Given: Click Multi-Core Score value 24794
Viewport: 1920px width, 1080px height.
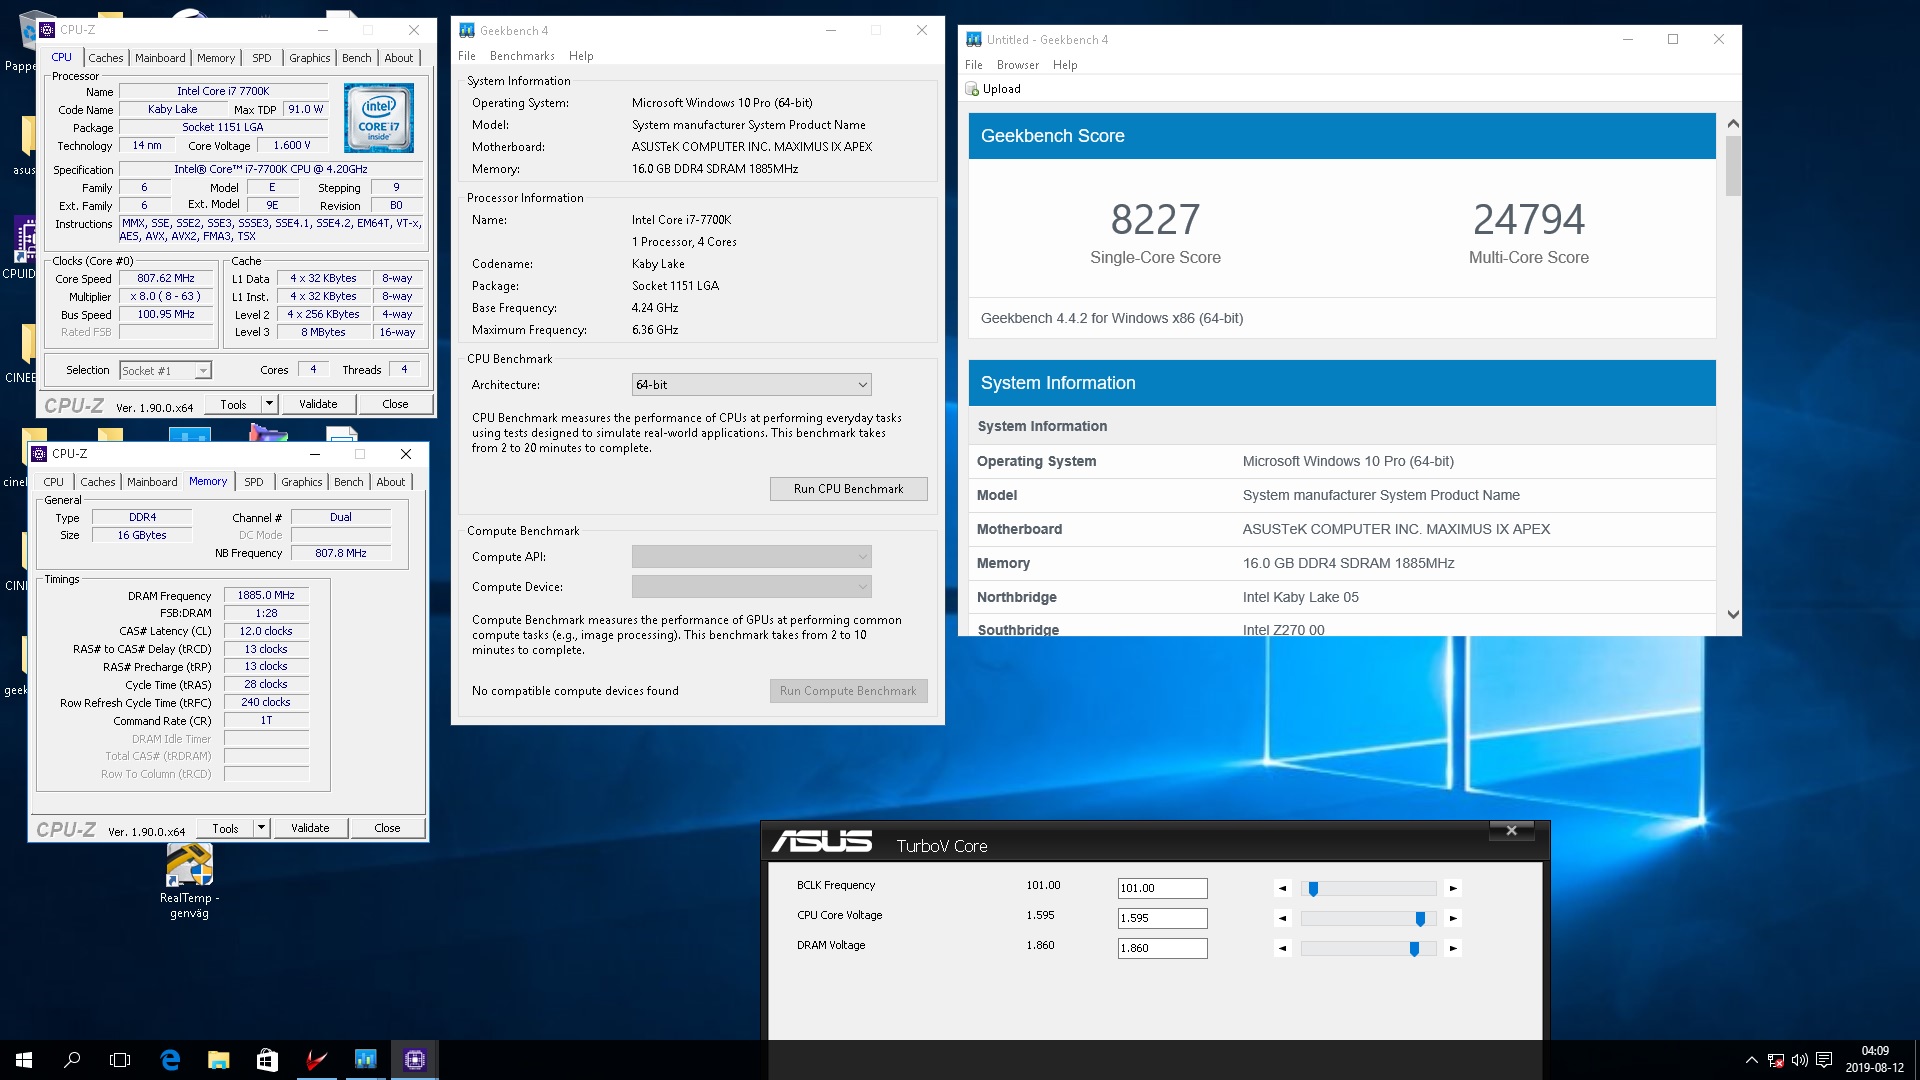Looking at the screenshot, I should click(x=1529, y=219).
